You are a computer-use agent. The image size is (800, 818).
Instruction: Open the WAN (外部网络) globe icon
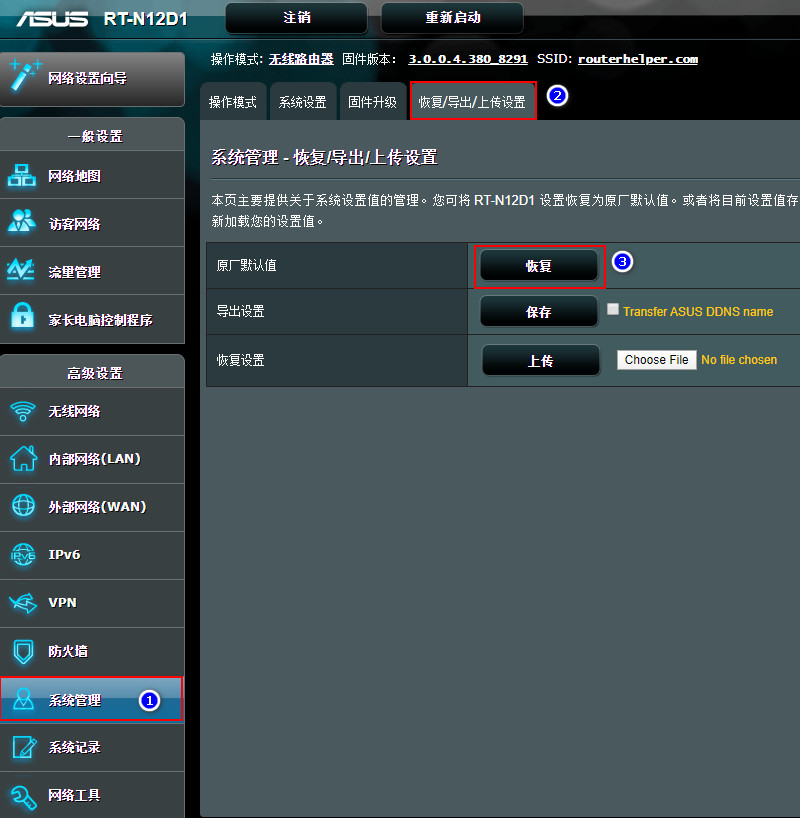pyautogui.click(x=22, y=507)
